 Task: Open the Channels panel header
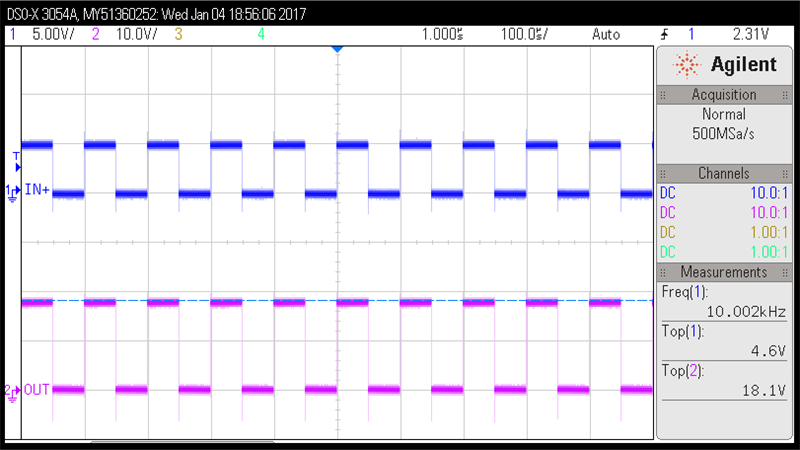click(x=724, y=173)
